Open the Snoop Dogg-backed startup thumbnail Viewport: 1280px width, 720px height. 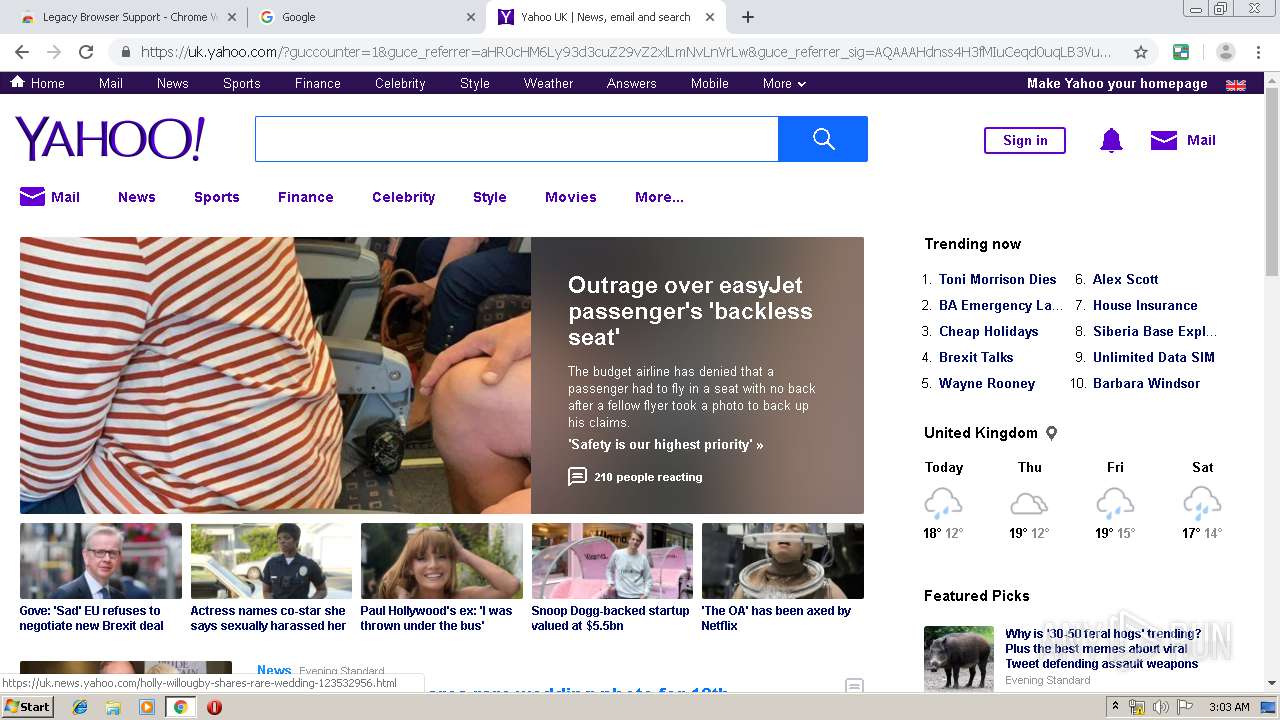tap(612, 561)
